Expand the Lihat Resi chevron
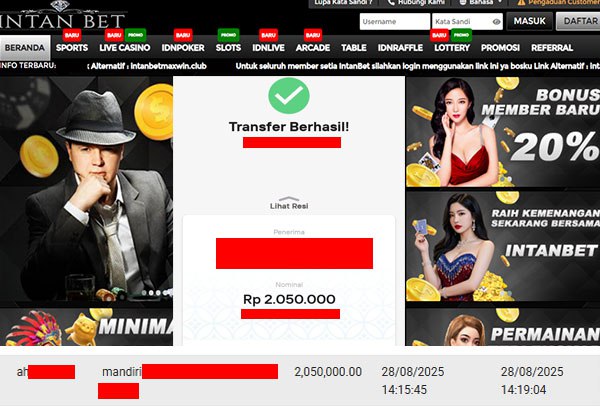 (x=289, y=199)
